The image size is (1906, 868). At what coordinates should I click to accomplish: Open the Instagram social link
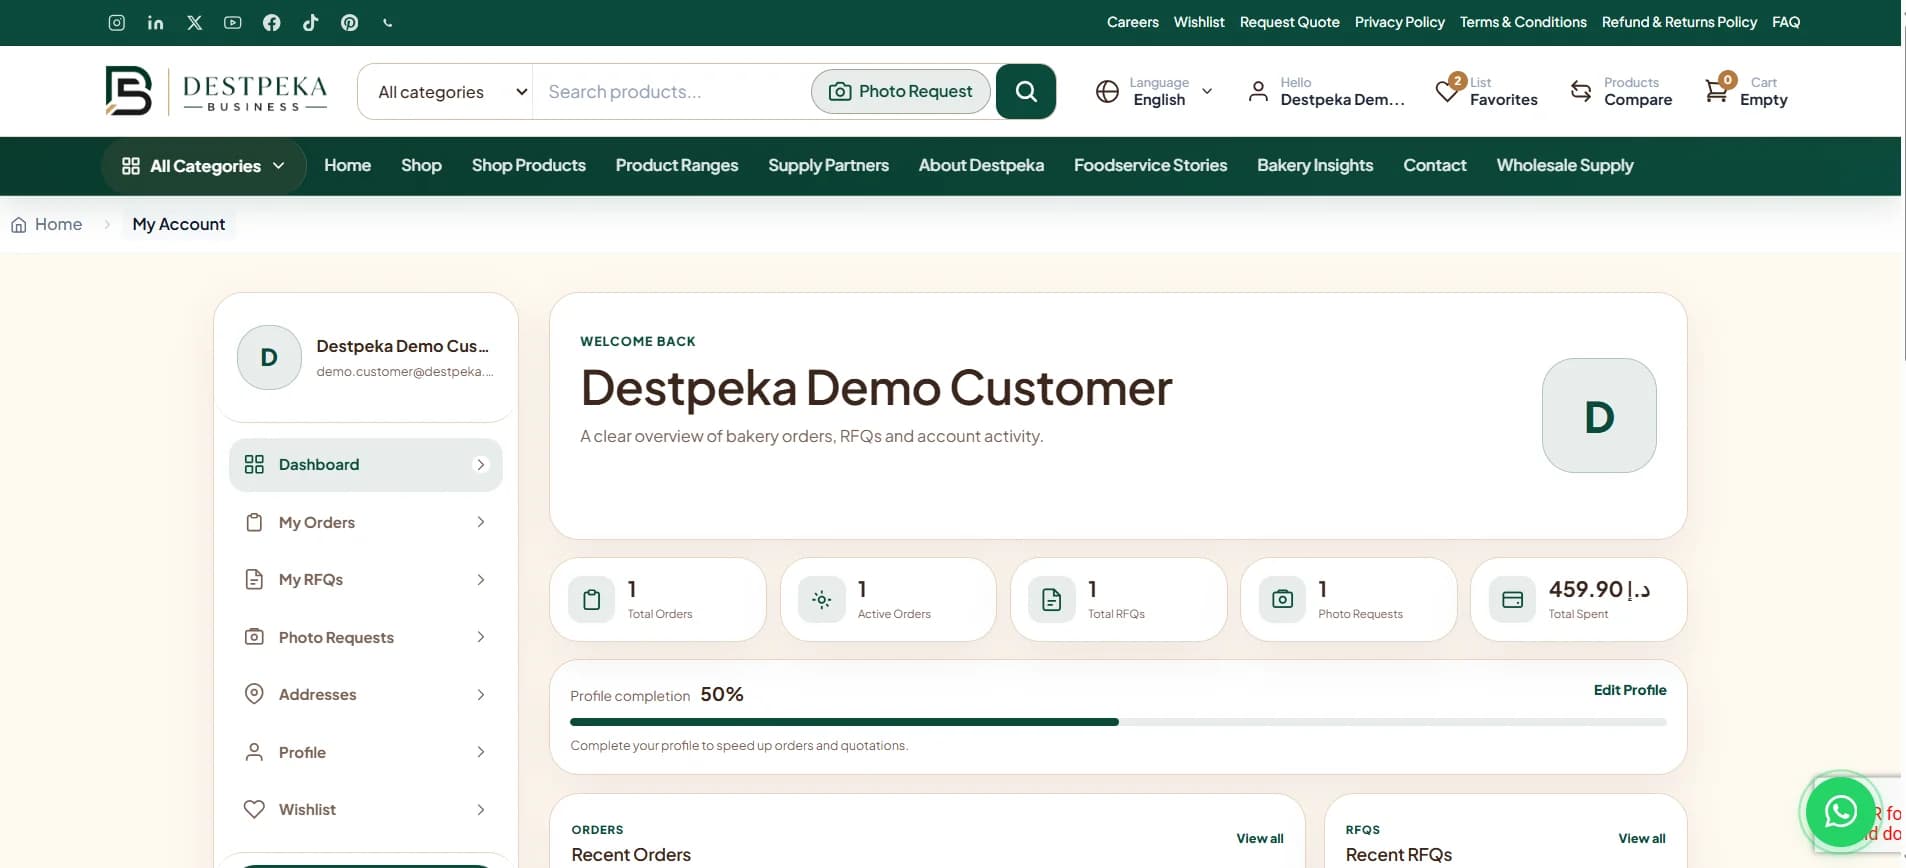(x=117, y=22)
